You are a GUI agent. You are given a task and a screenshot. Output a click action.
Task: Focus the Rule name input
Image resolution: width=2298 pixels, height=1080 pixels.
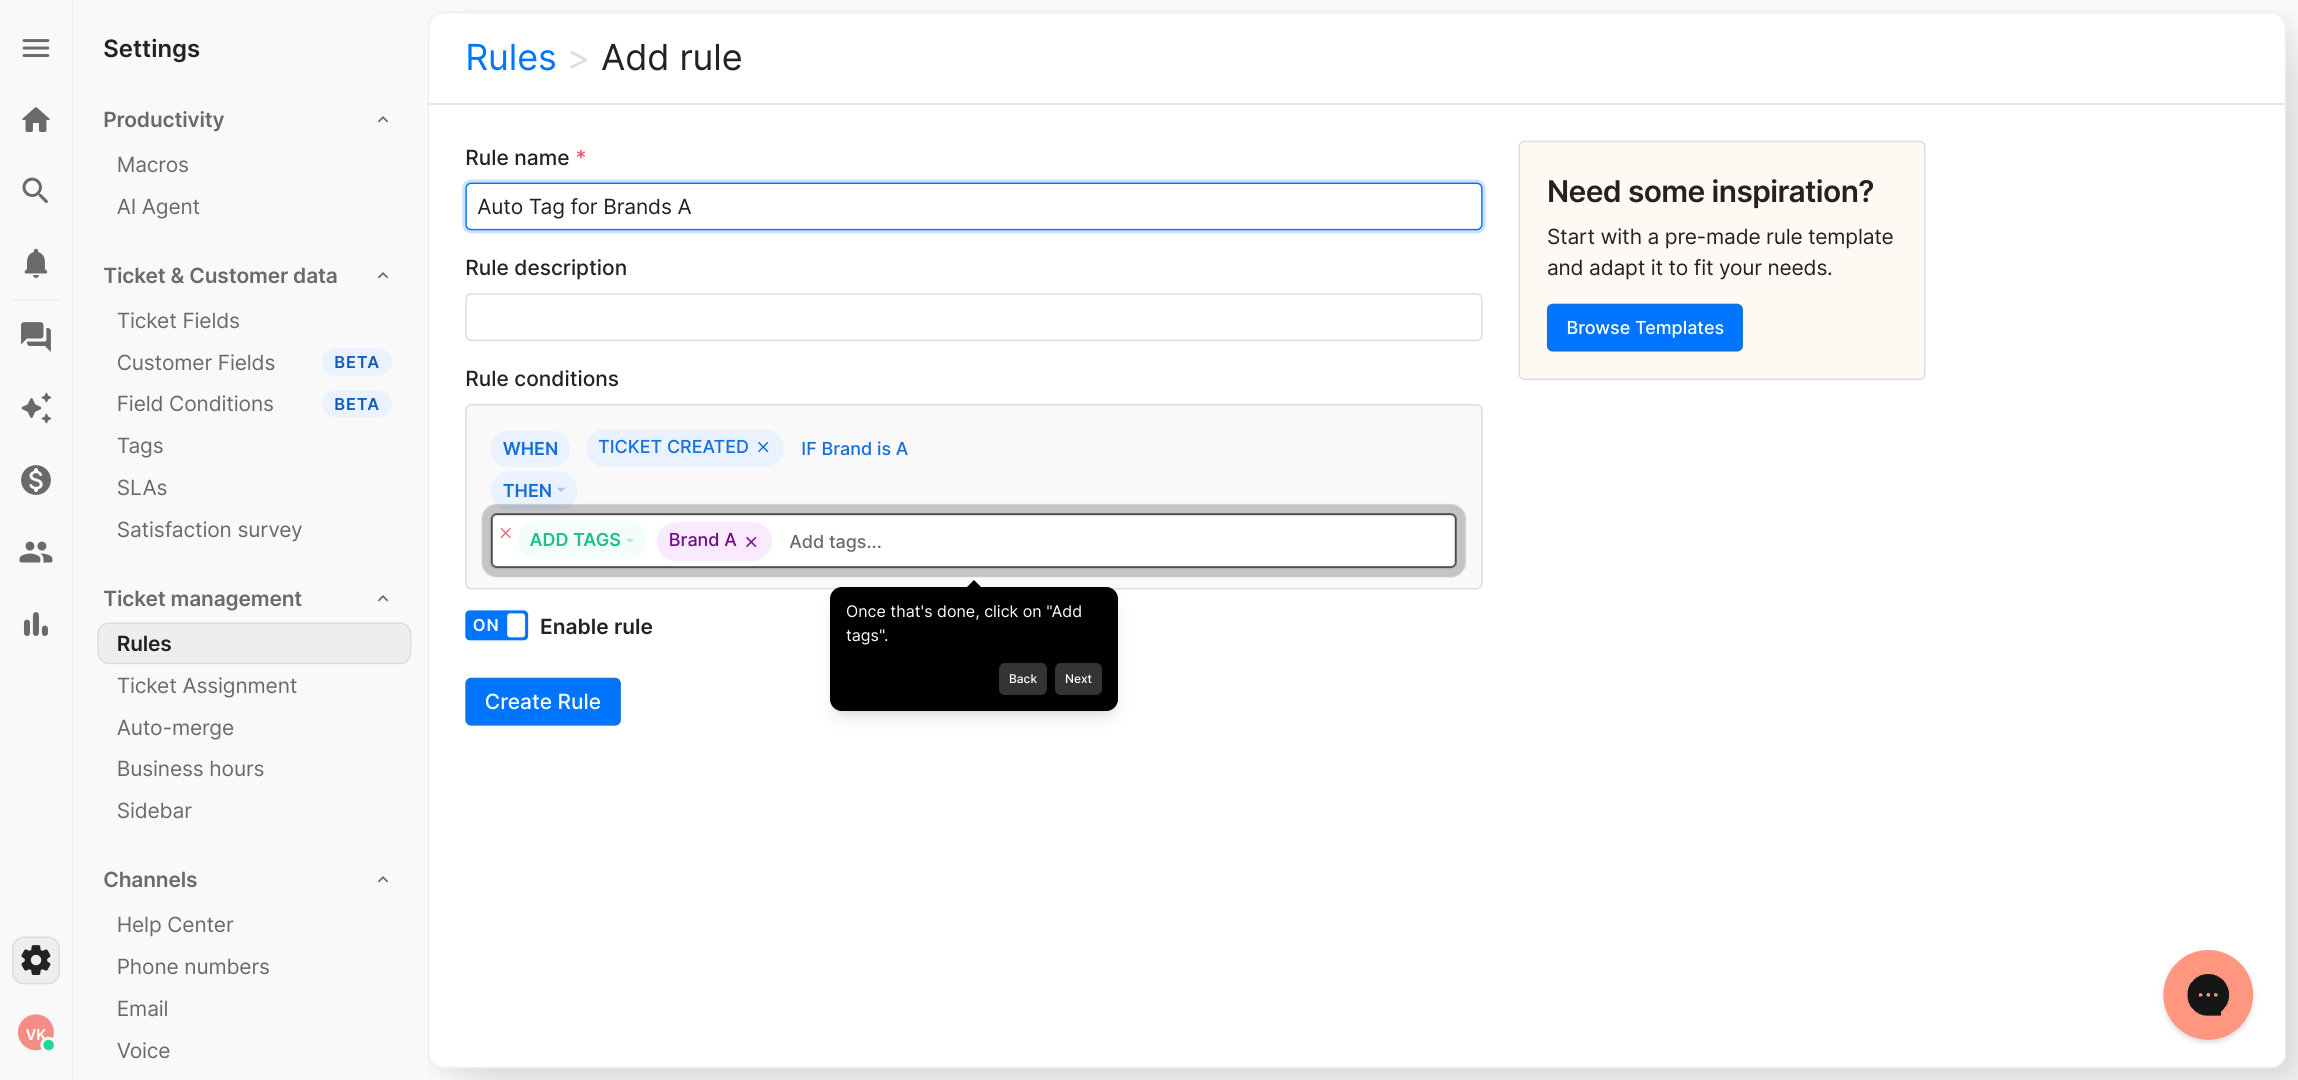973,207
